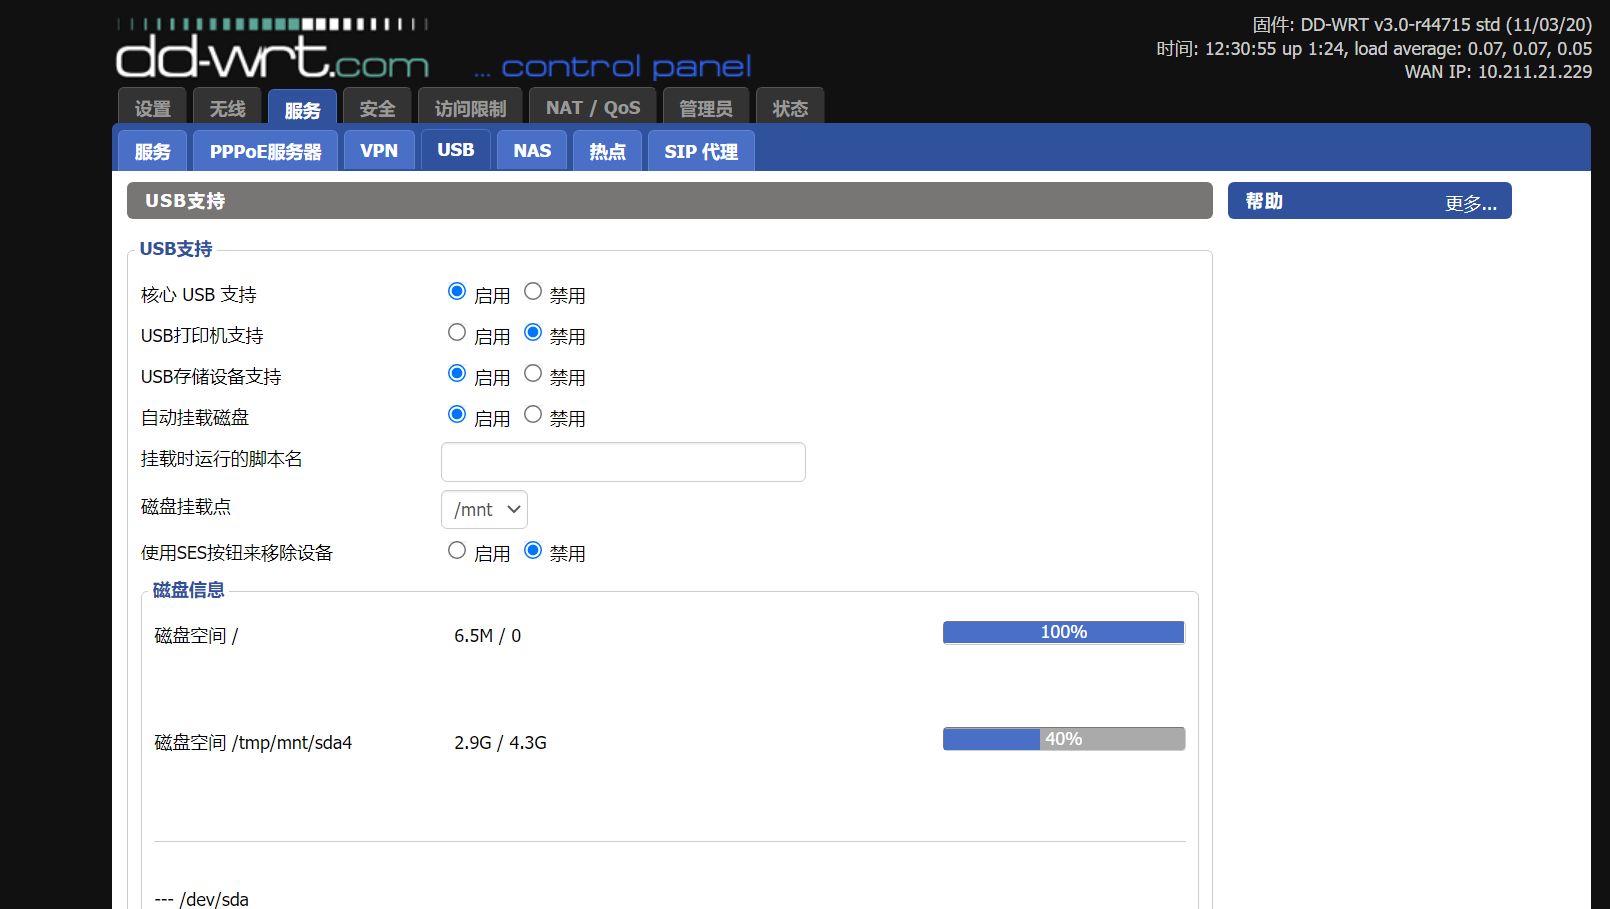This screenshot has width=1610, height=909.
Task: Go to the 访问限制 tab
Action: (x=470, y=108)
